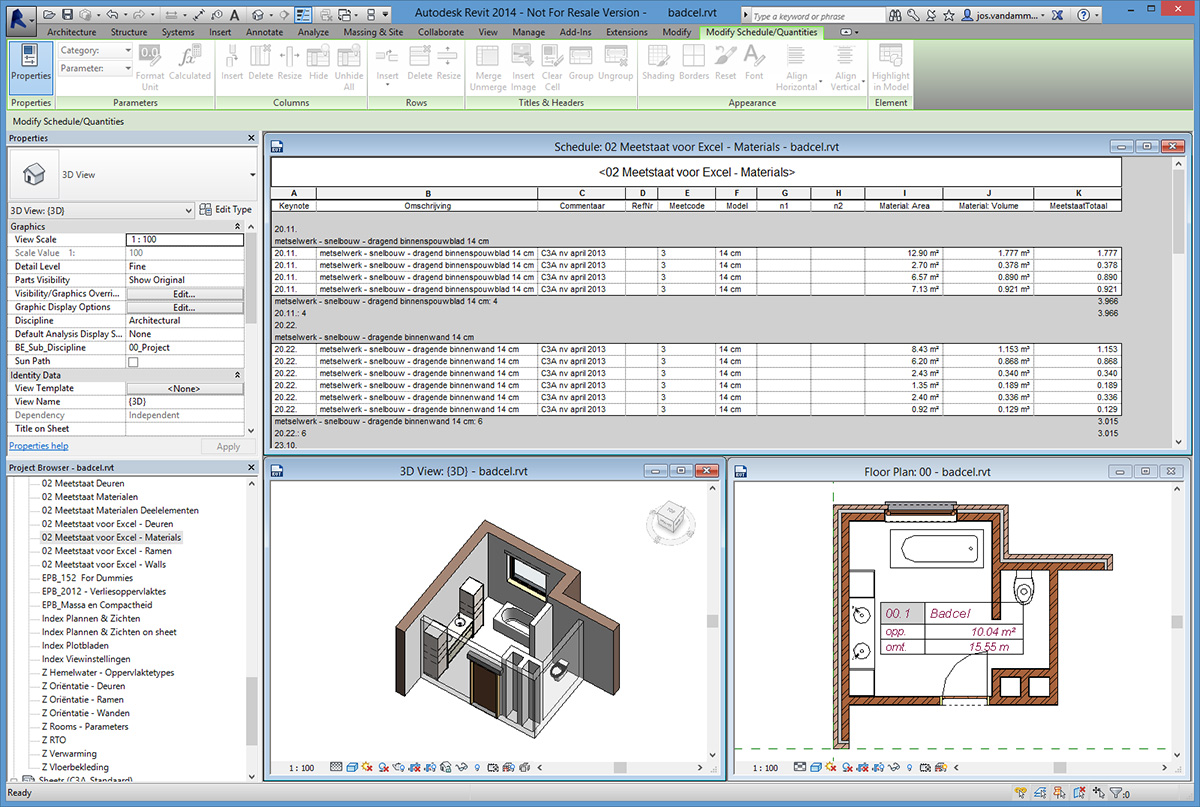Click the star Favorites icon in the title bar
This screenshot has height=807, width=1200.
click(950, 16)
